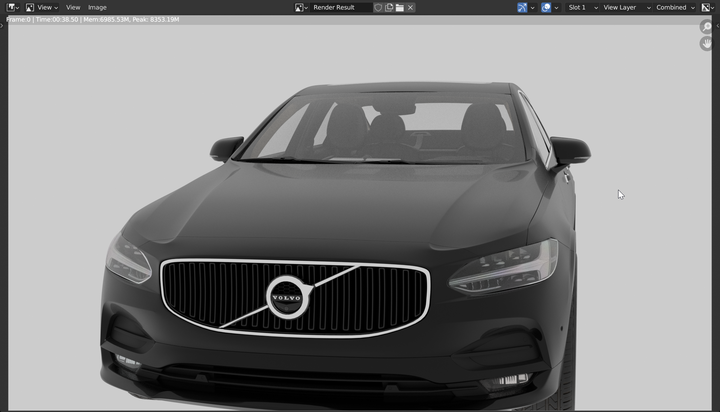
Task: Open the editor type selector
Action: click(x=12, y=7)
